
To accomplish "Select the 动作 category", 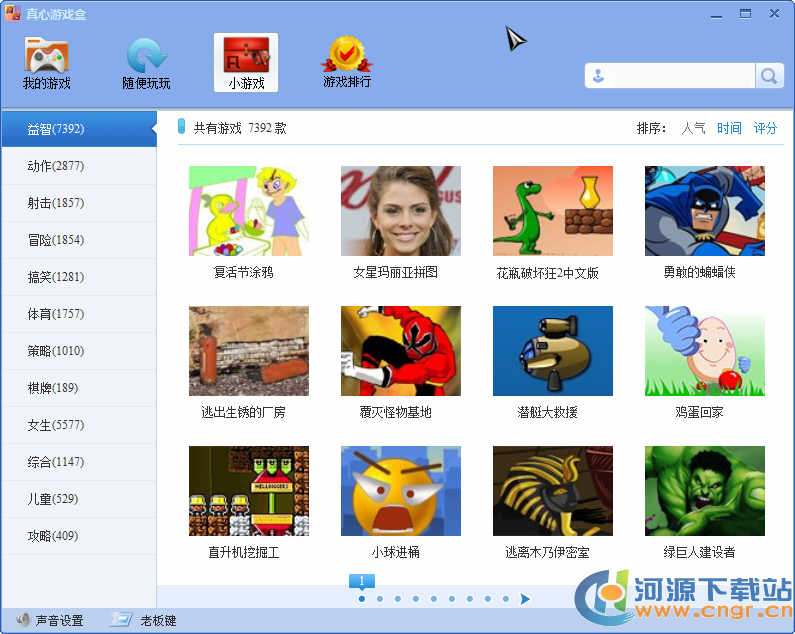I will [x=56, y=166].
